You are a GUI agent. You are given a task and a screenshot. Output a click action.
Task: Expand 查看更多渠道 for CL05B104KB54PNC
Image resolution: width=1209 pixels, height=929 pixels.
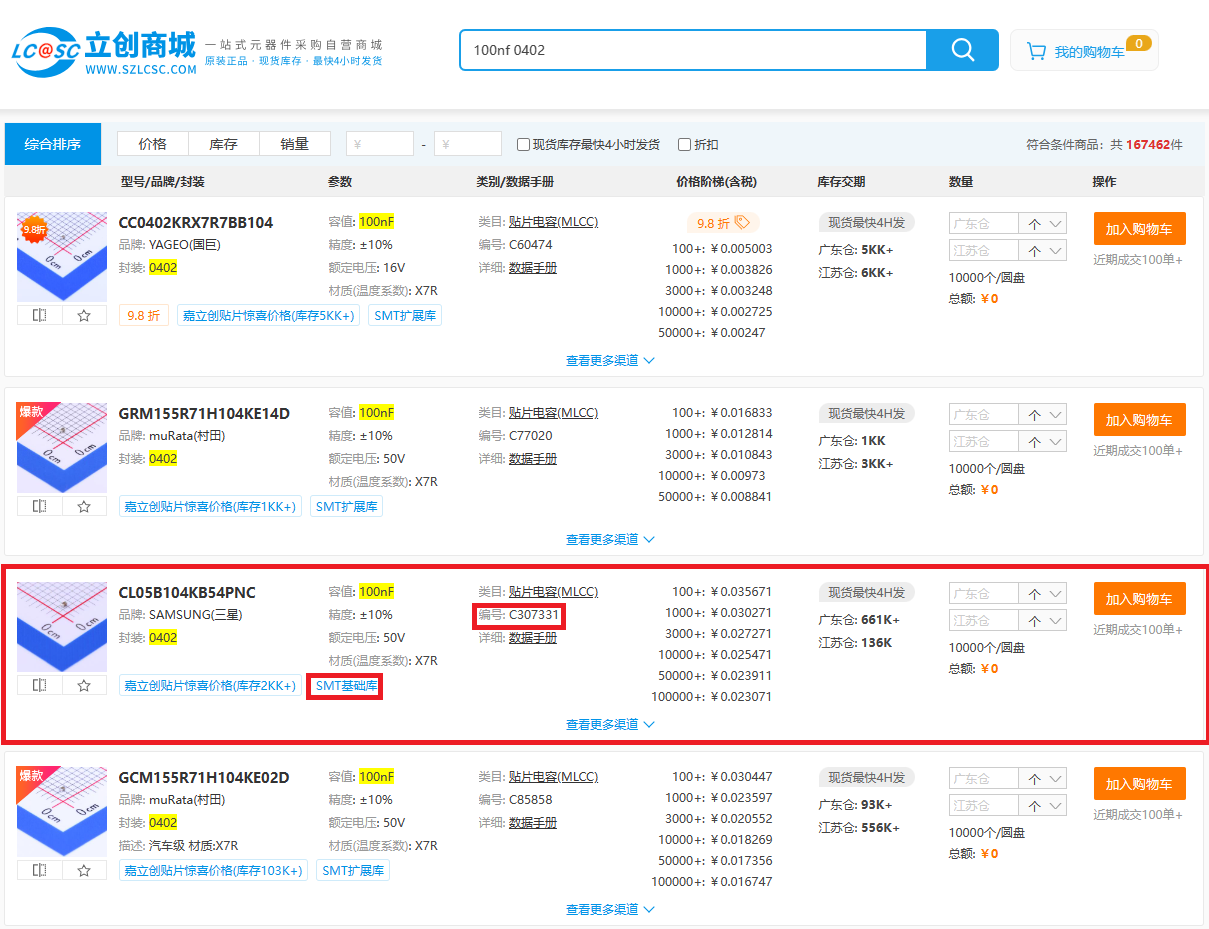[x=611, y=724]
